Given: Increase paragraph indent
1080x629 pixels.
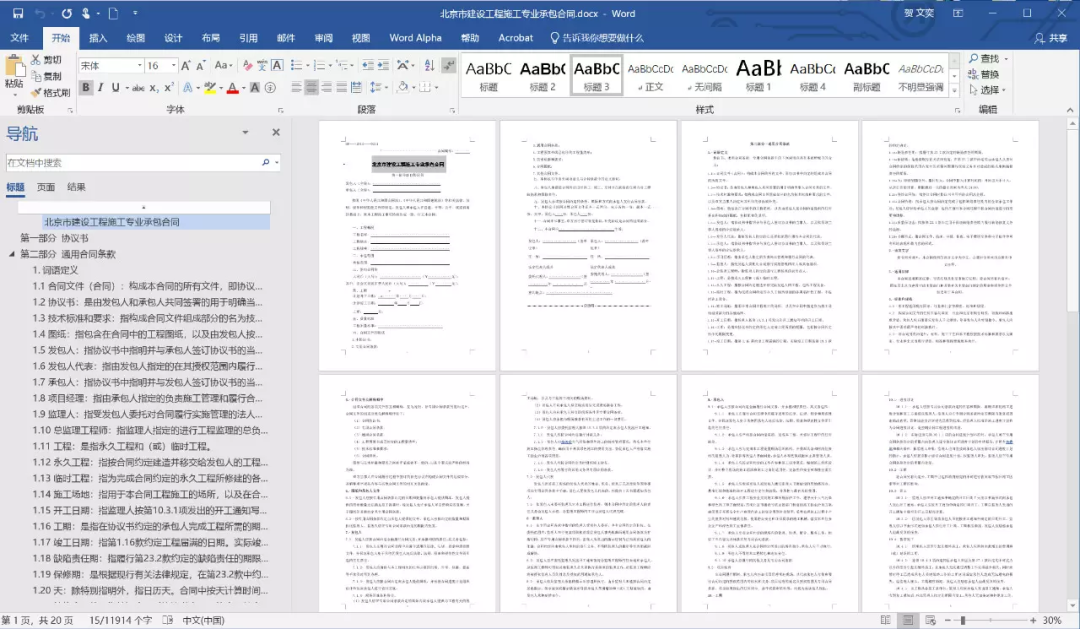Looking at the screenshot, I should click(x=383, y=65).
